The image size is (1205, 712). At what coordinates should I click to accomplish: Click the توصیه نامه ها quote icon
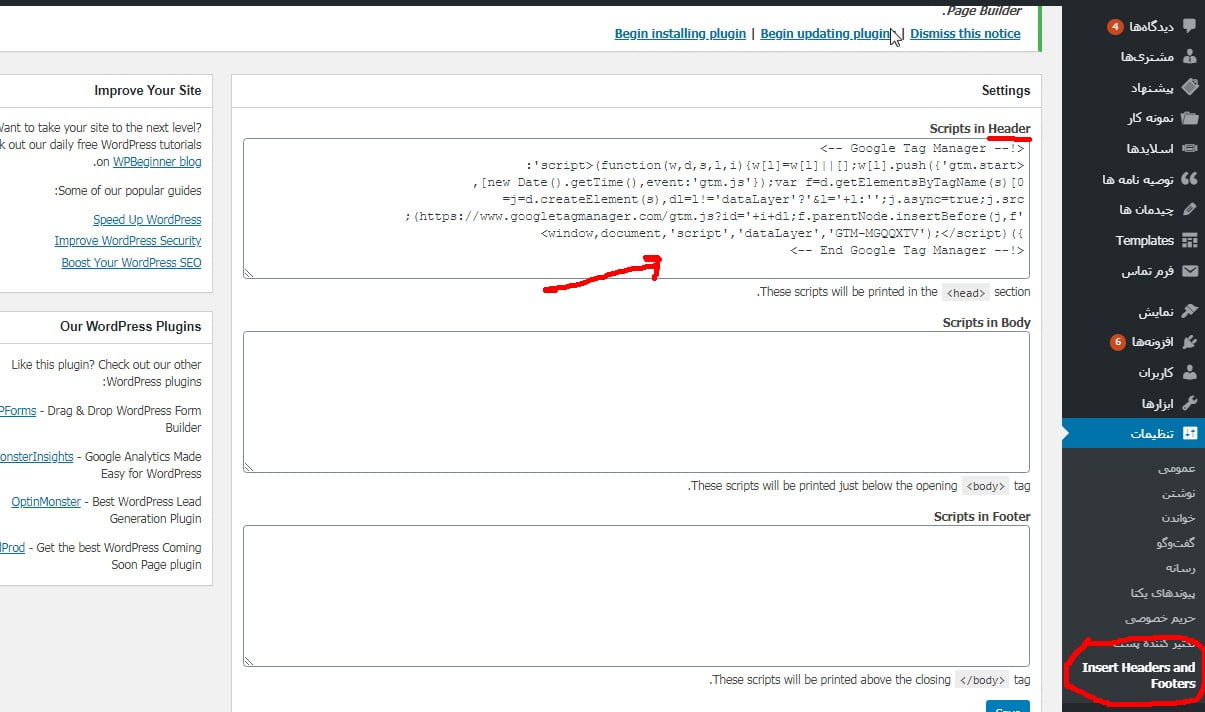click(1189, 179)
